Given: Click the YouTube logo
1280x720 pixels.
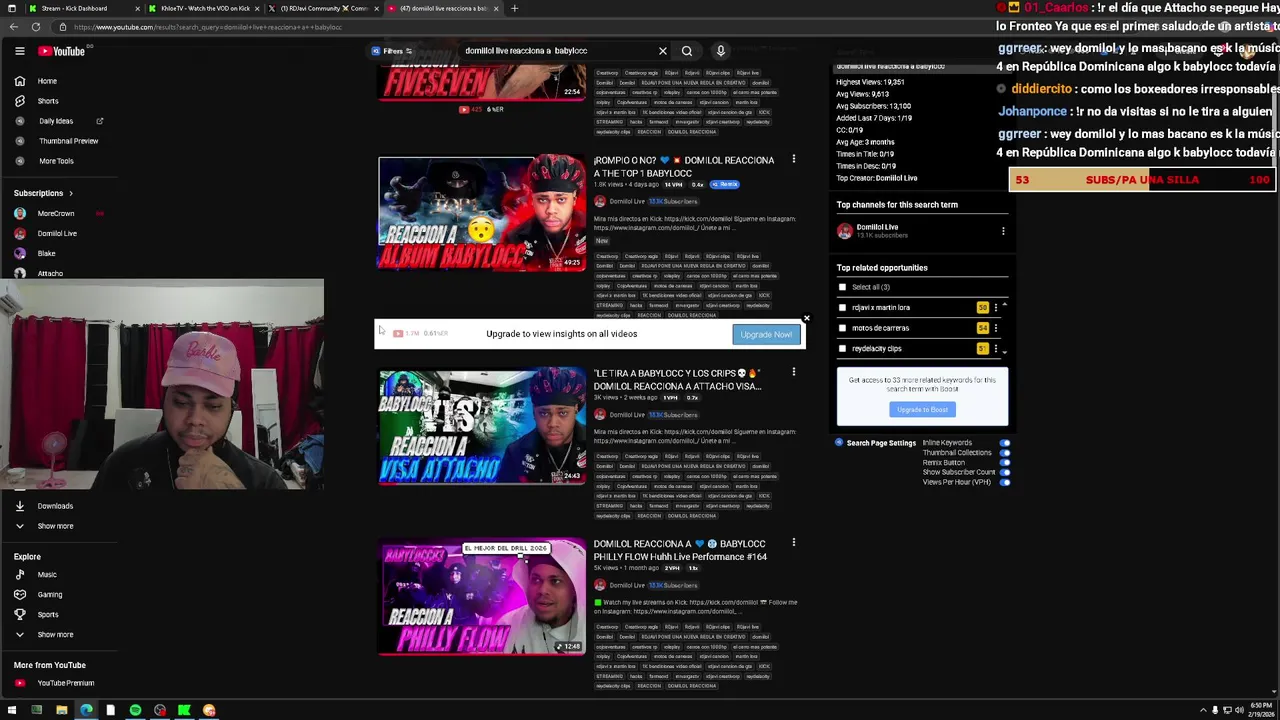Looking at the screenshot, I should coord(62,51).
